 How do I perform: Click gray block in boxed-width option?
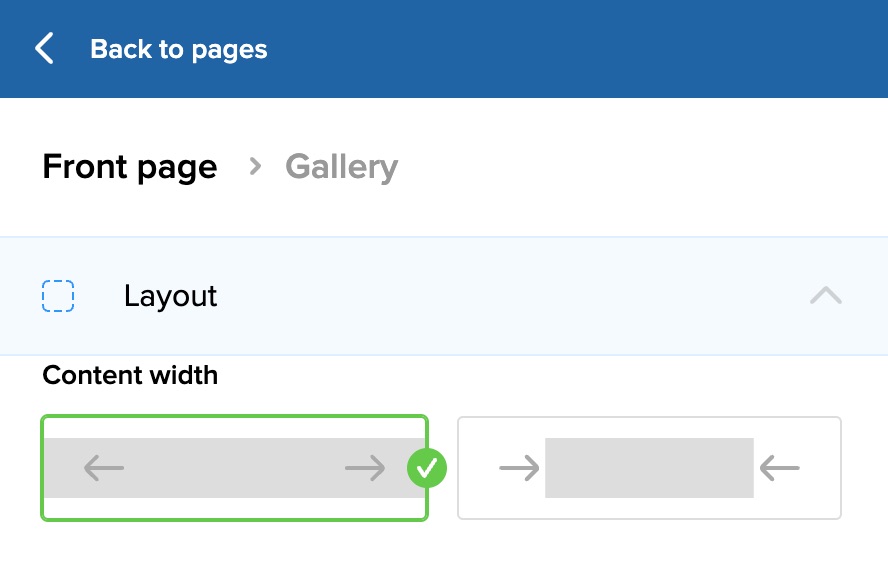(649, 467)
